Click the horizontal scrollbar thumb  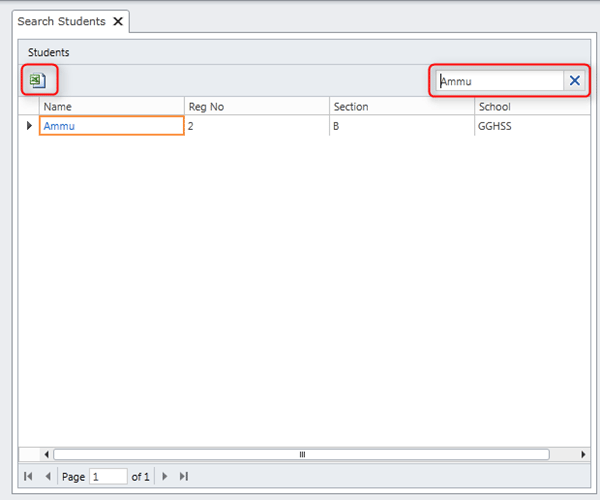tap(302, 454)
